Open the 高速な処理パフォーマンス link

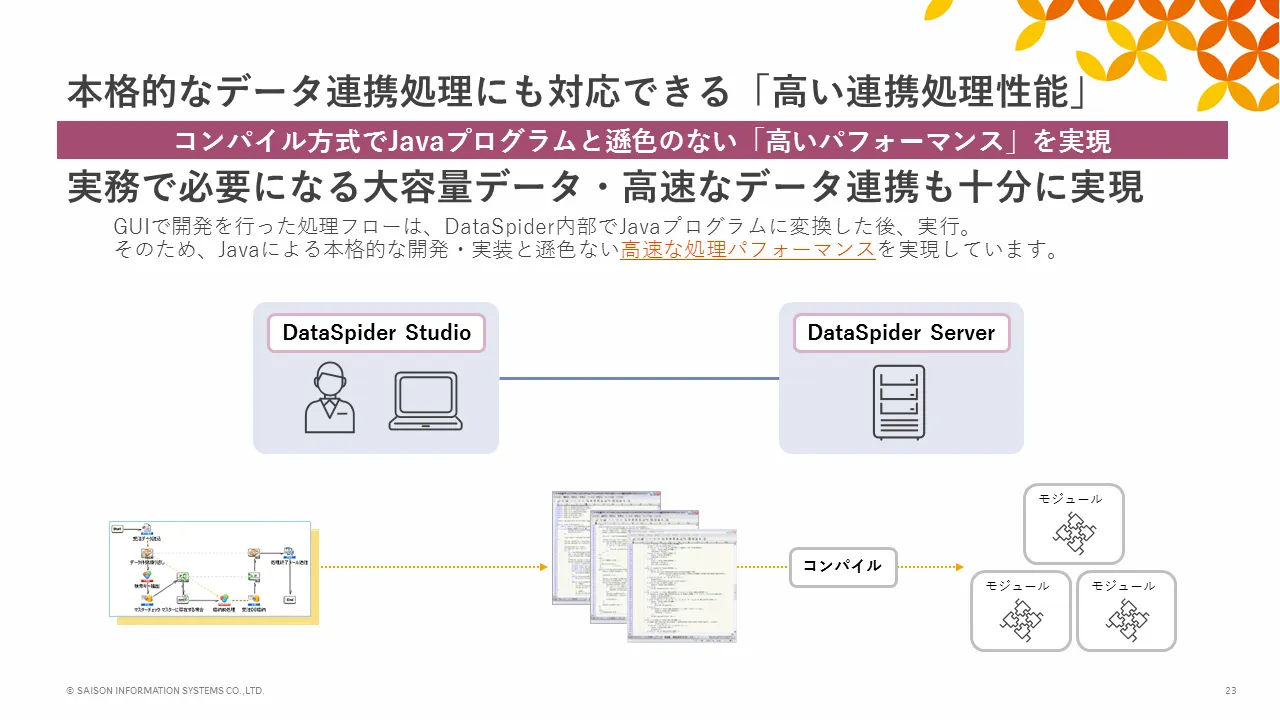click(x=748, y=250)
